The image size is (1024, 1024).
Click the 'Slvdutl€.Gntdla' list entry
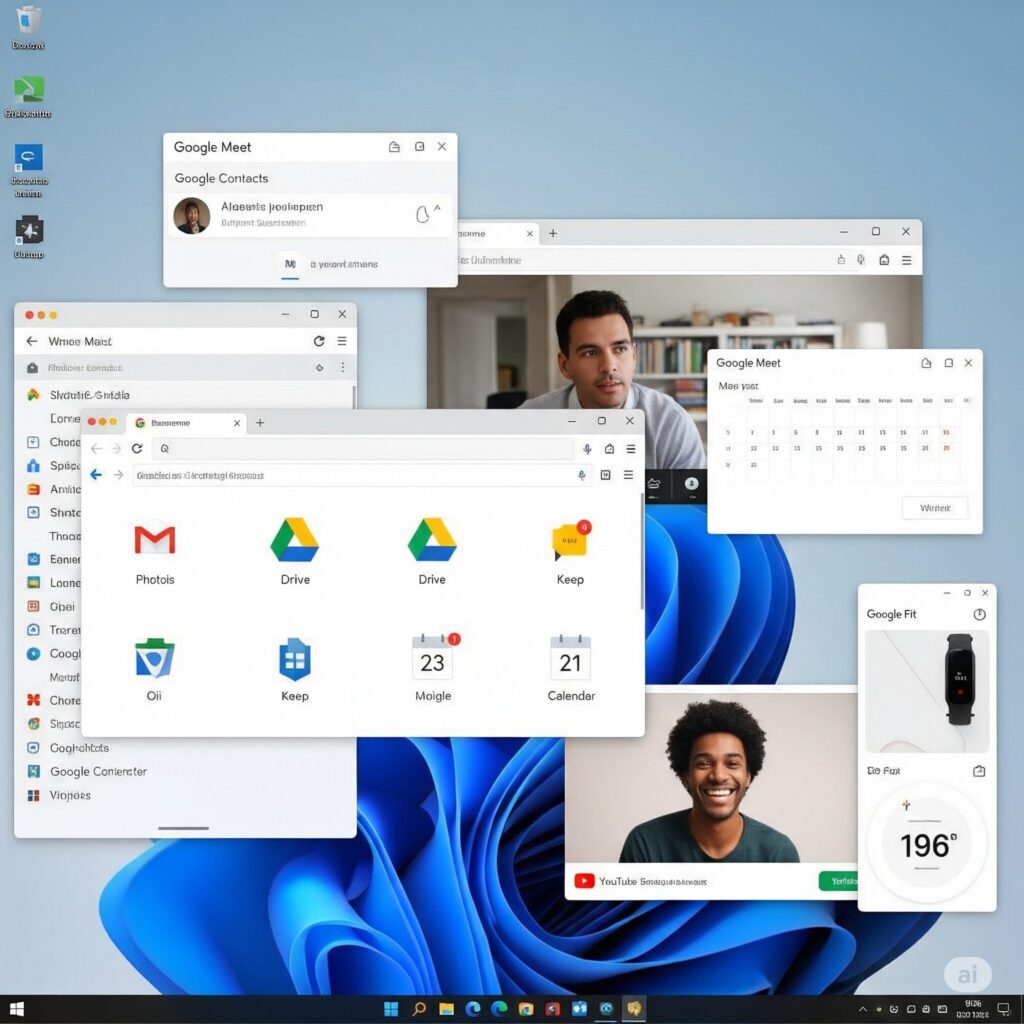89,395
